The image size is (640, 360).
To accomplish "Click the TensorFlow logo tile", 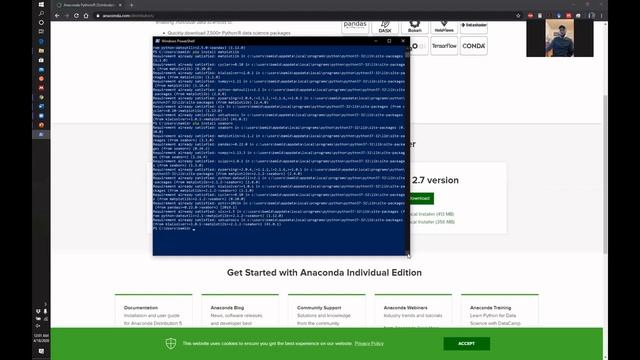I will pyautogui.click(x=444, y=46).
